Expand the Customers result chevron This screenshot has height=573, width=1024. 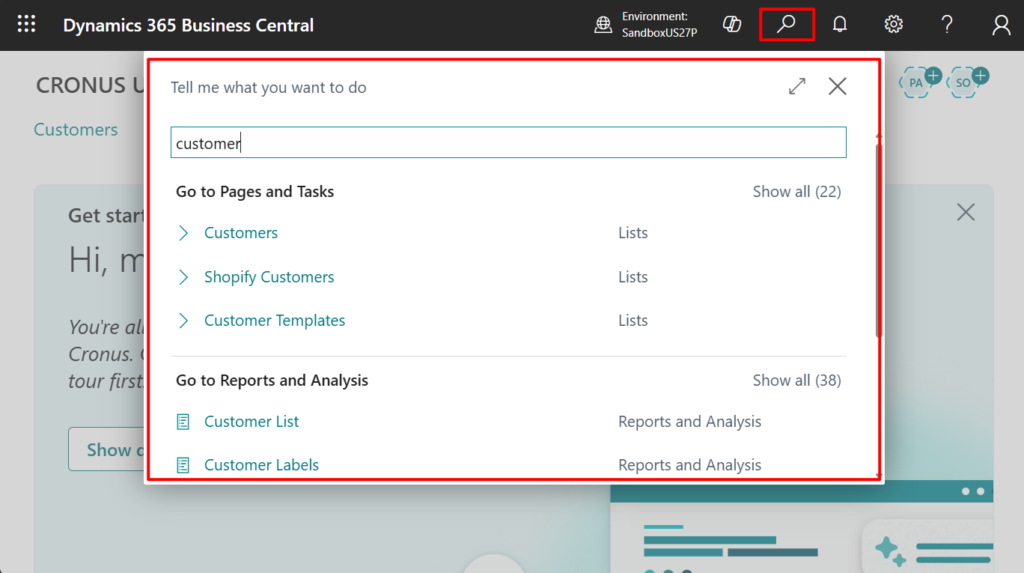point(183,233)
